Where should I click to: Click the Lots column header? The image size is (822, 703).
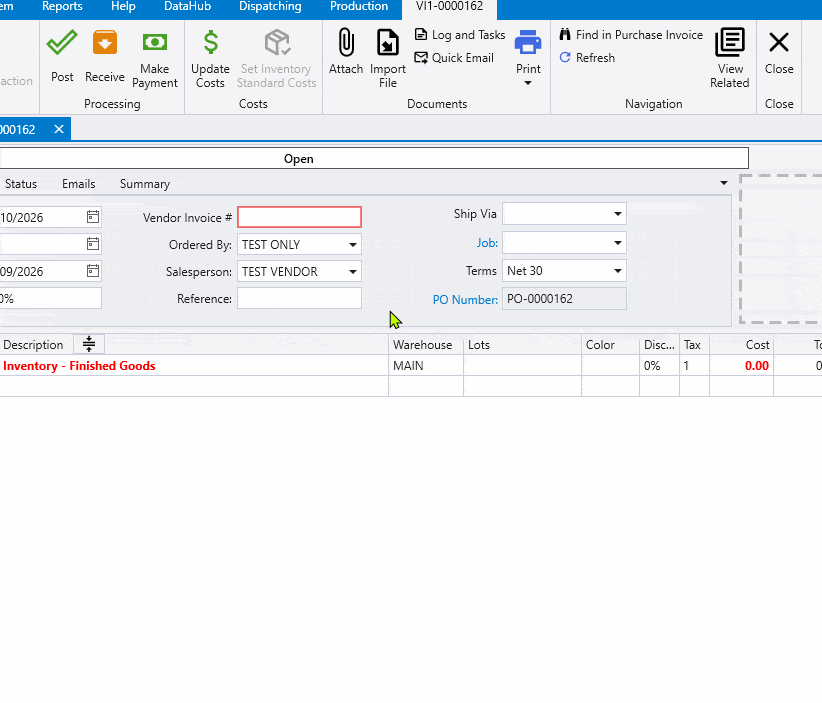(x=522, y=344)
